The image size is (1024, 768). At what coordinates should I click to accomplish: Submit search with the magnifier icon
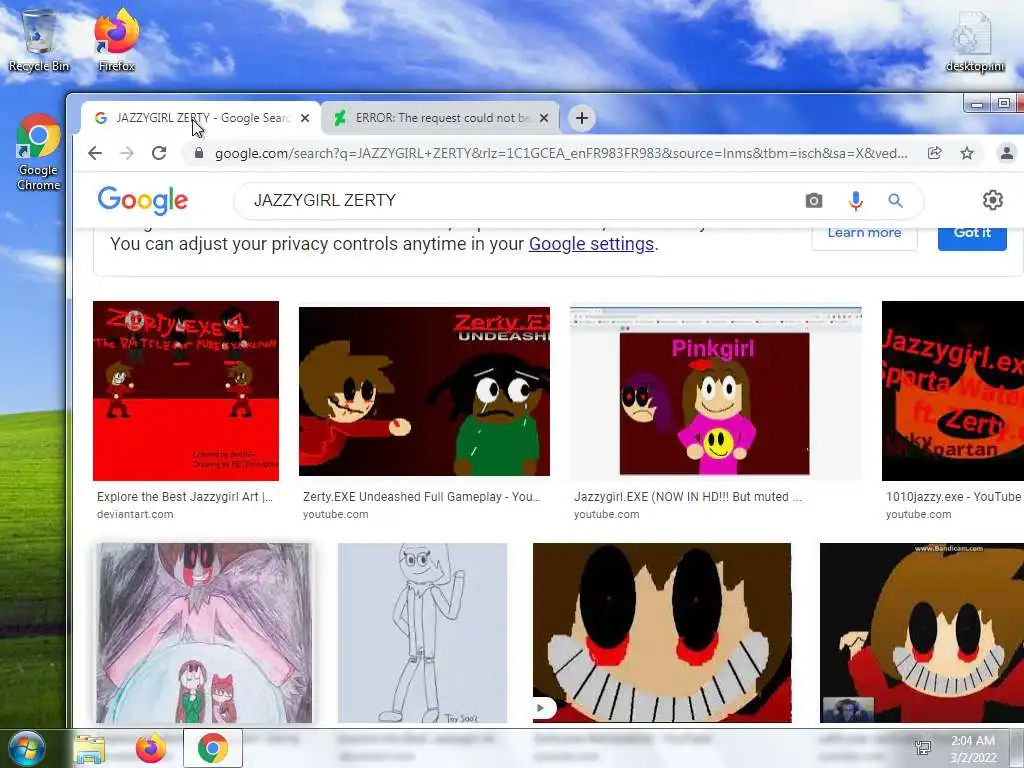click(895, 200)
